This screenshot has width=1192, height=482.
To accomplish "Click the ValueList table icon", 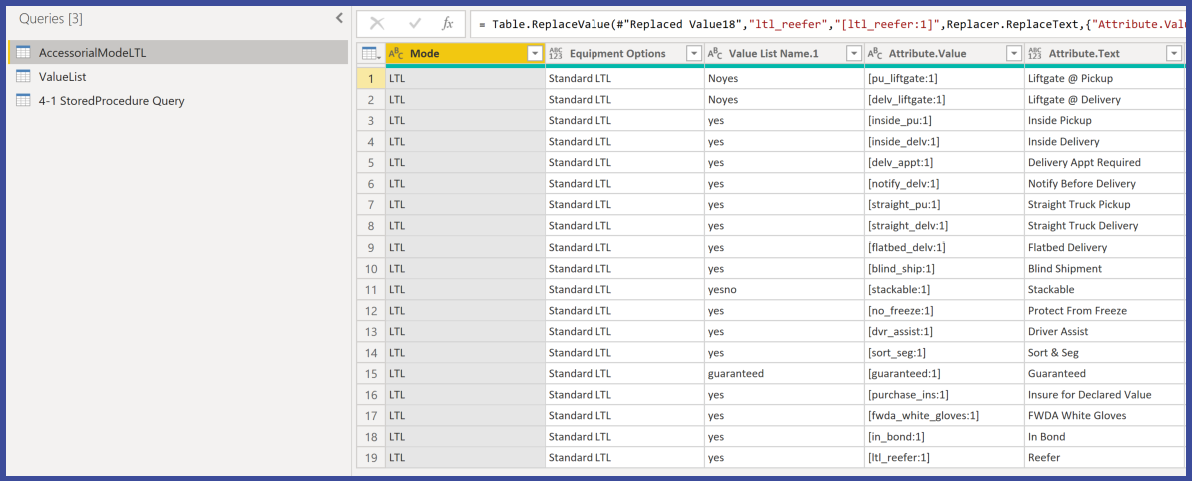I will pyautogui.click(x=24, y=77).
